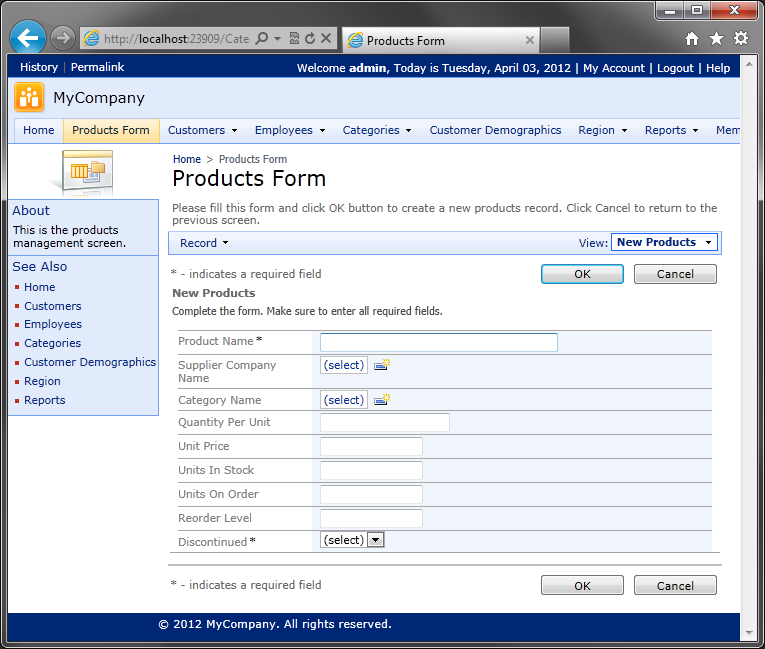Click the browser Forward arrow button
This screenshot has height=649, width=765.
63,38
